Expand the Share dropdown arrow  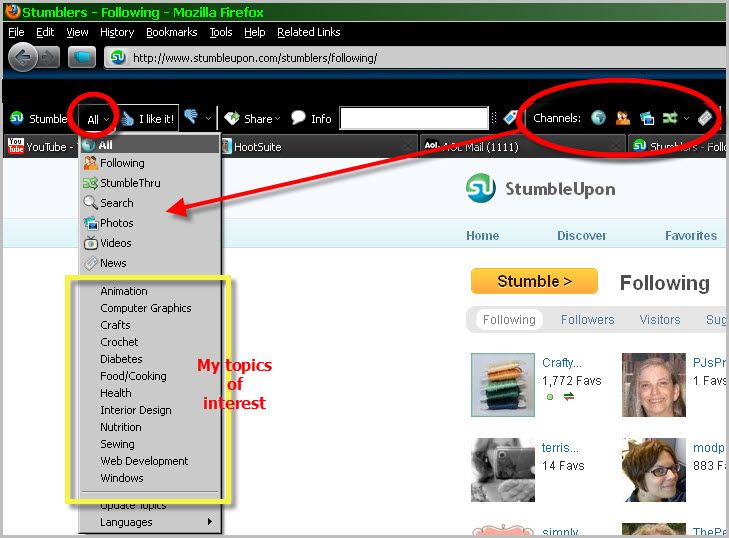click(x=277, y=119)
